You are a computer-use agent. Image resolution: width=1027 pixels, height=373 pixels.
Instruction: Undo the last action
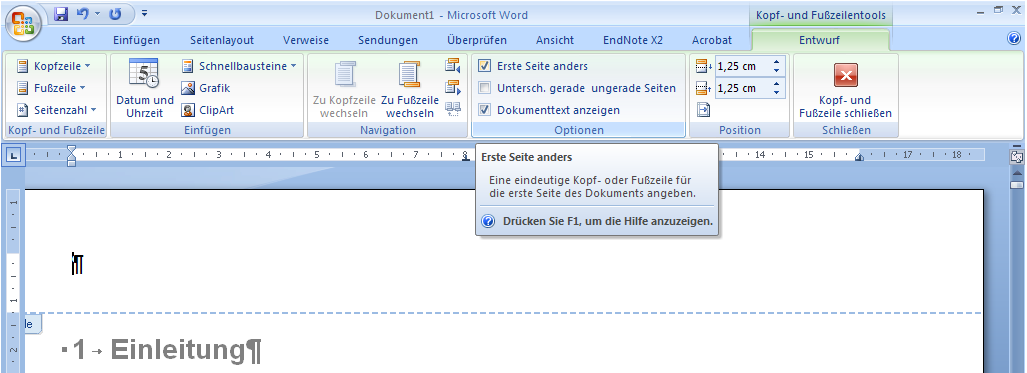(x=83, y=14)
